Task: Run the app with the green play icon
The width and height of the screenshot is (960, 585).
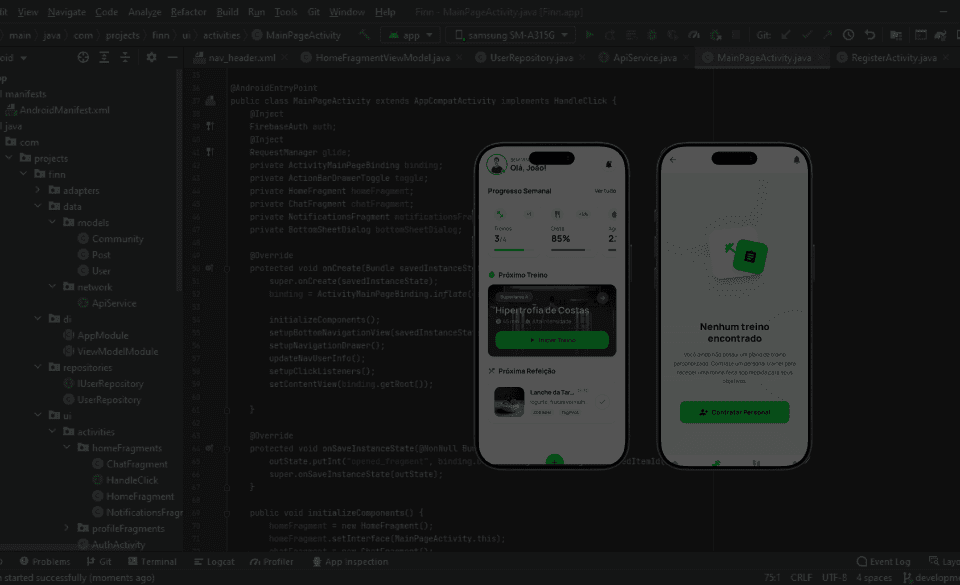Action: 590,35
